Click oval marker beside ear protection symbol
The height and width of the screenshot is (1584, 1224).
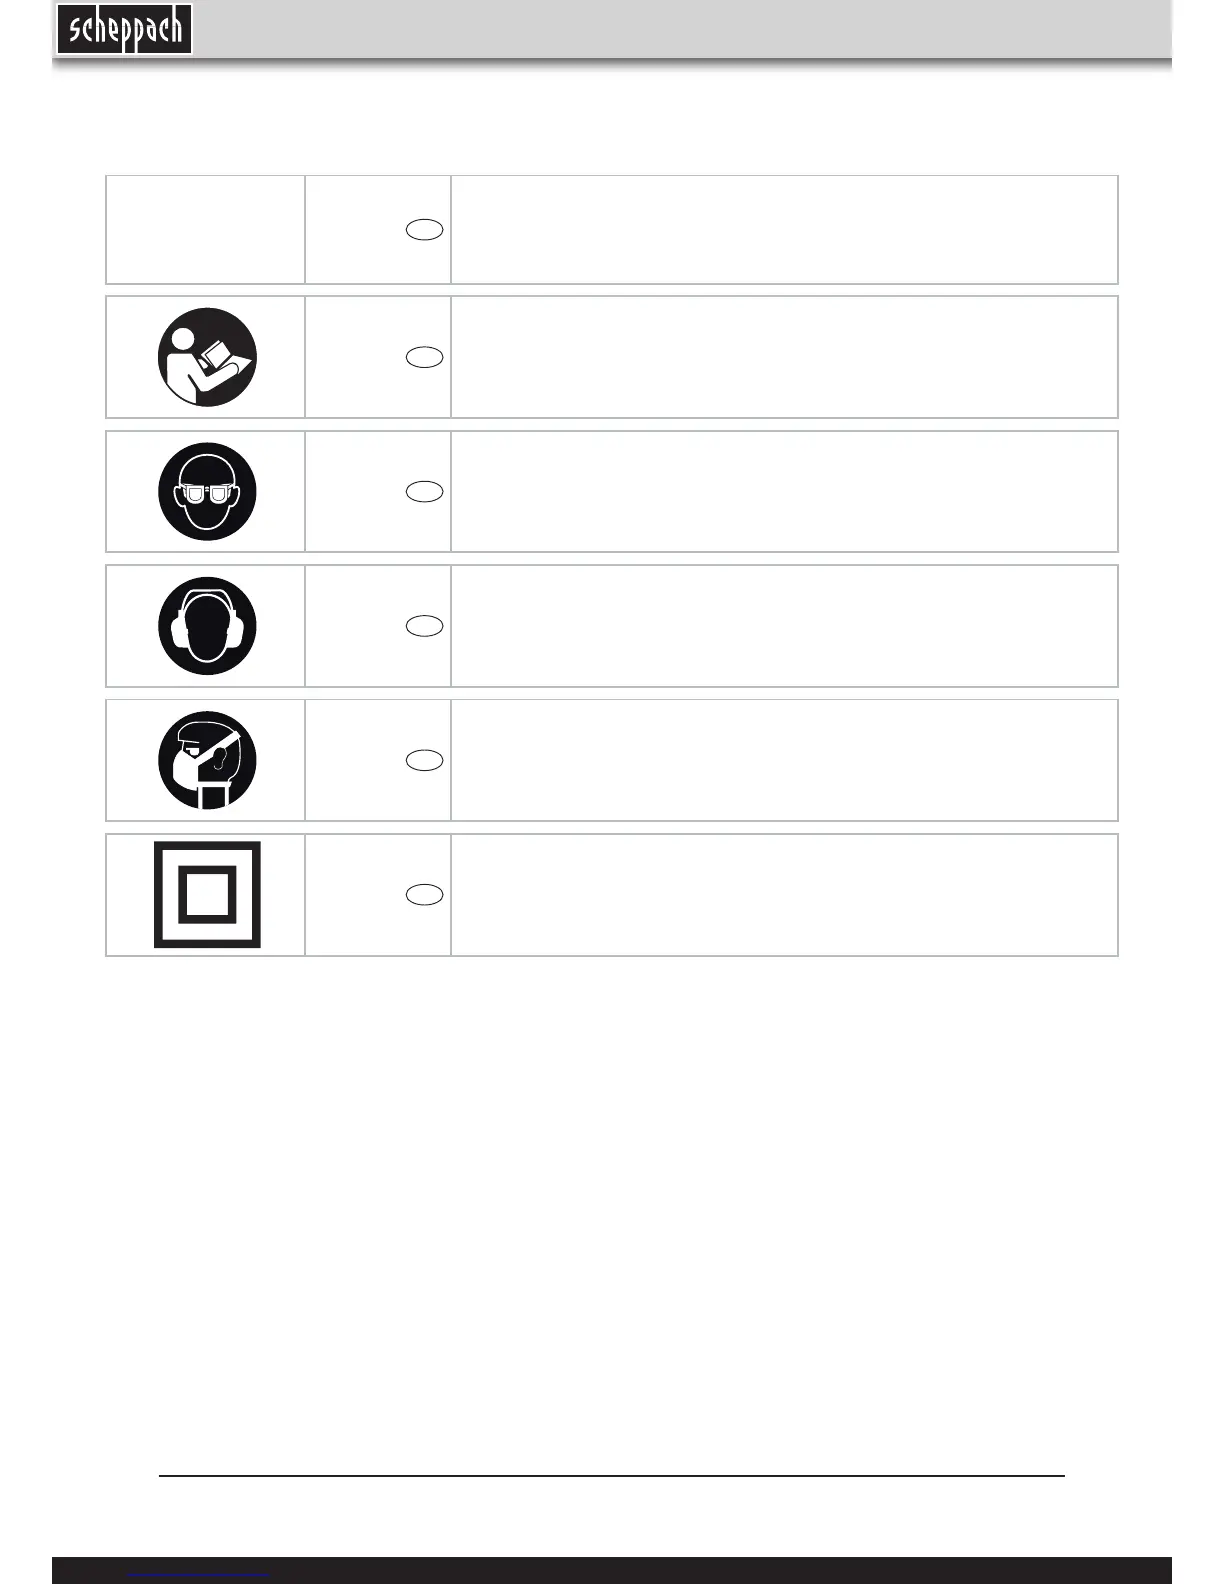[425, 626]
